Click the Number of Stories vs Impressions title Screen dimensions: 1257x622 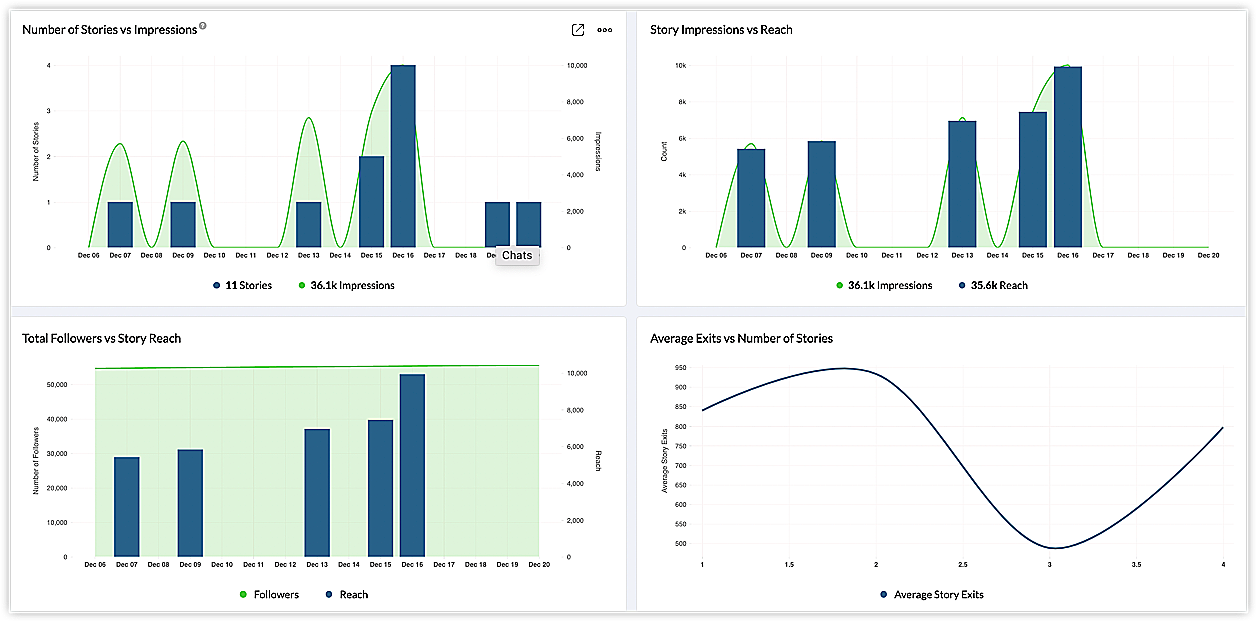pyautogui.click(x=110, y=30)
